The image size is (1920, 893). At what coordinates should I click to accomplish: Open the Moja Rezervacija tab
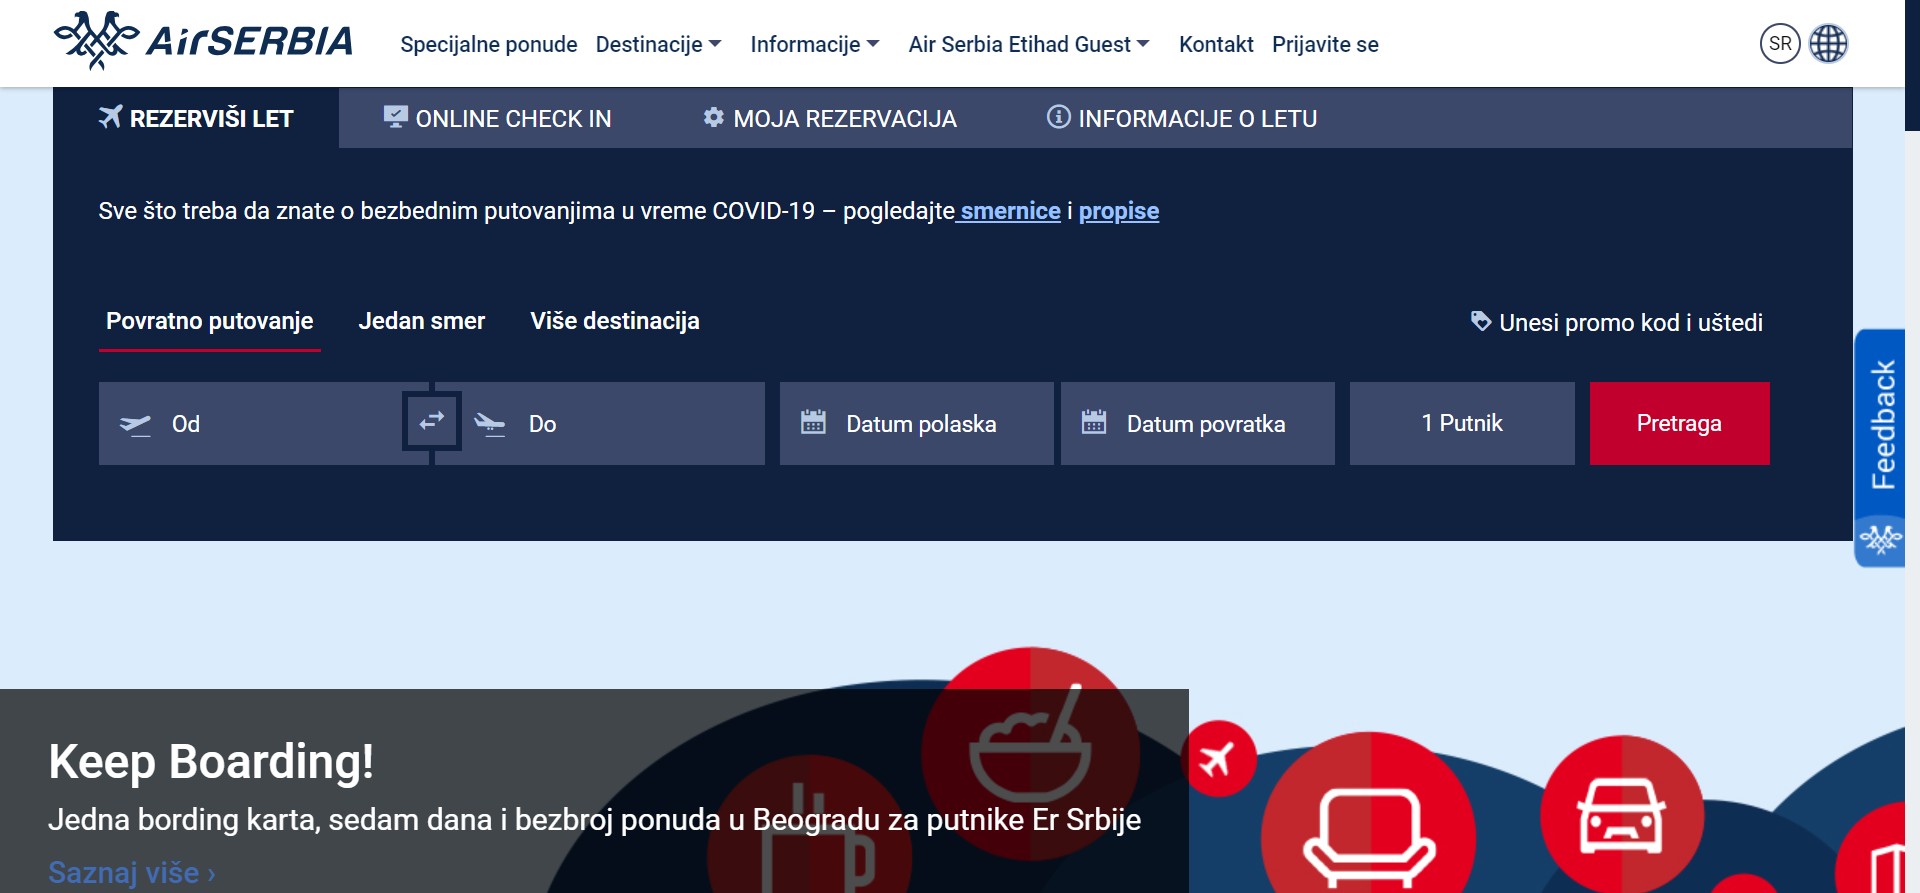829,118
